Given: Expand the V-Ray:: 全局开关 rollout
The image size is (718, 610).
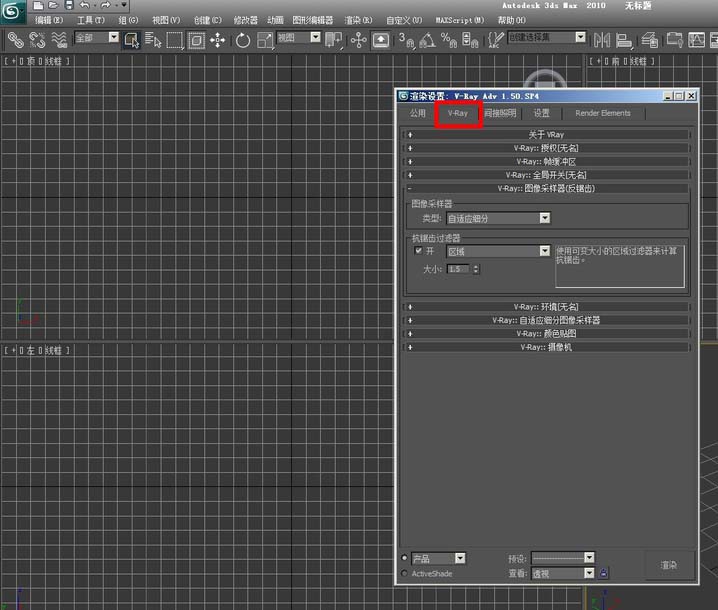Looking at the screenshot, I should click(x=546, y=175).
